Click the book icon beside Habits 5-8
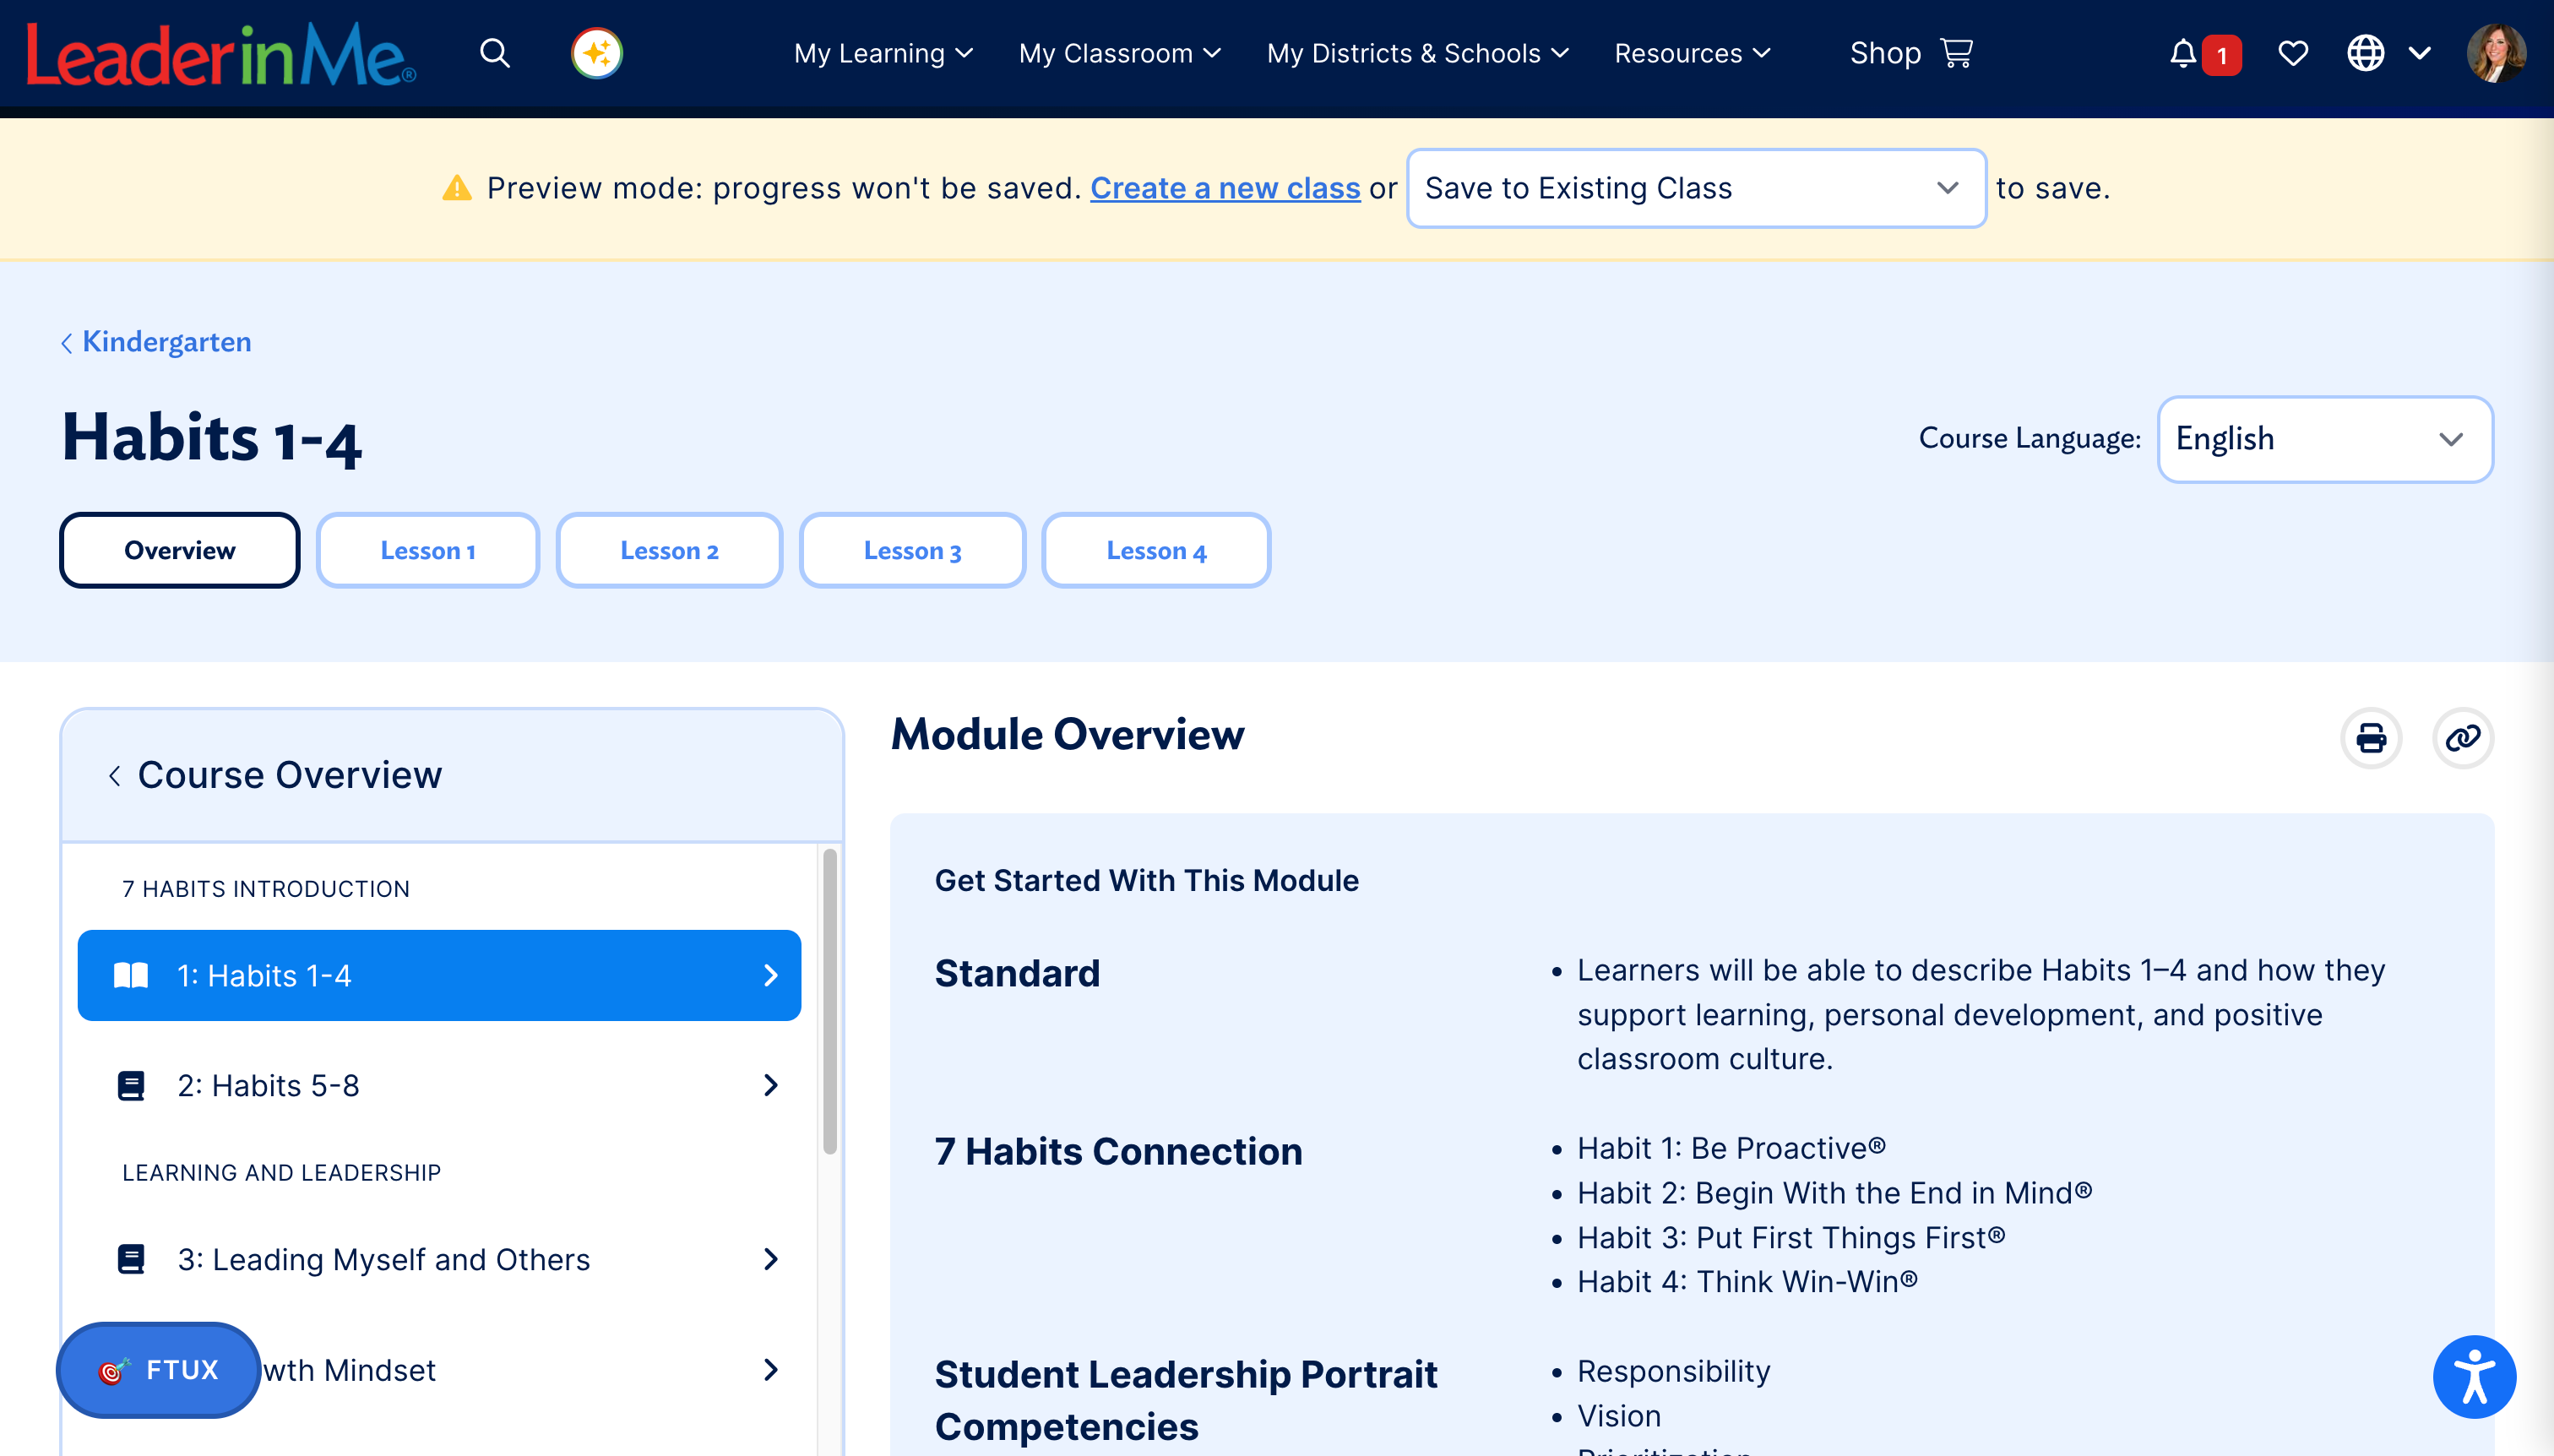 pos(131,1085)
